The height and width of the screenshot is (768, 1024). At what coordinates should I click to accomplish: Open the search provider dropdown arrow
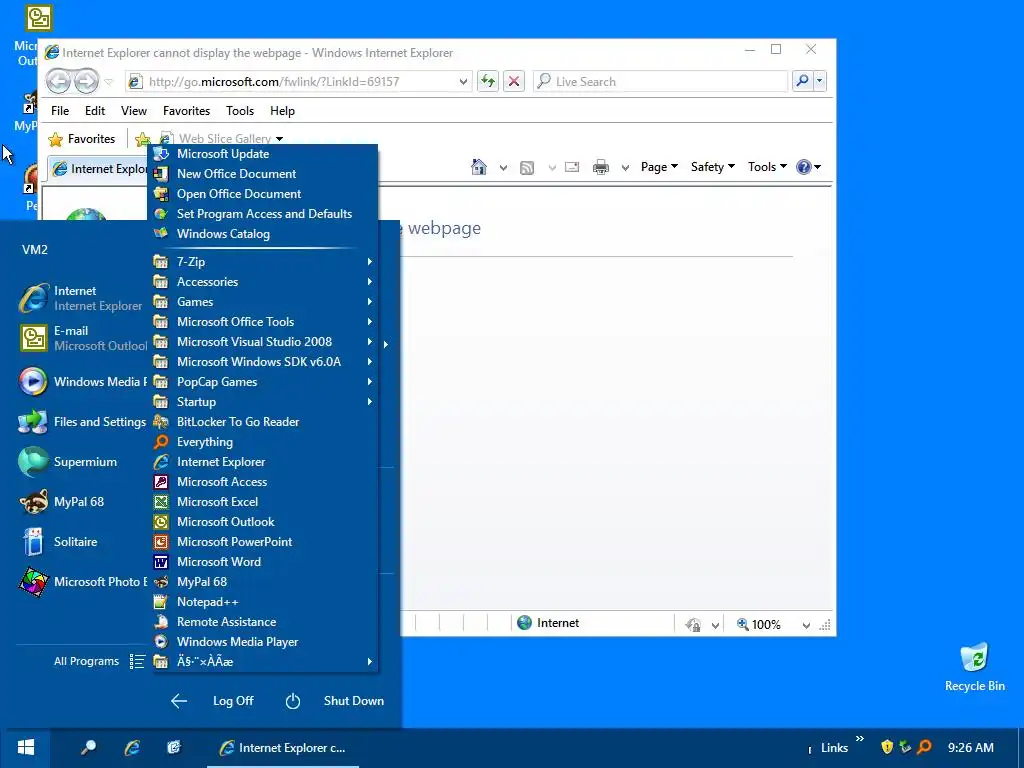(x=819, y=81)
